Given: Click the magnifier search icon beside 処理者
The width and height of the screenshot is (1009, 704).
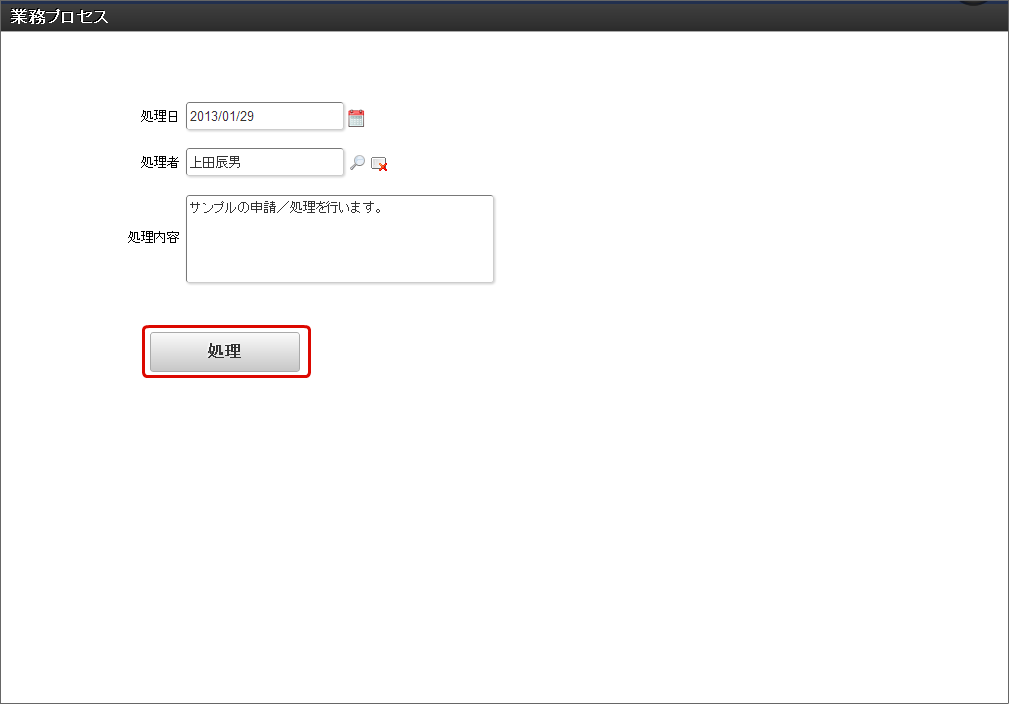Looking at the screenshot, I should (x=357, y=163).
